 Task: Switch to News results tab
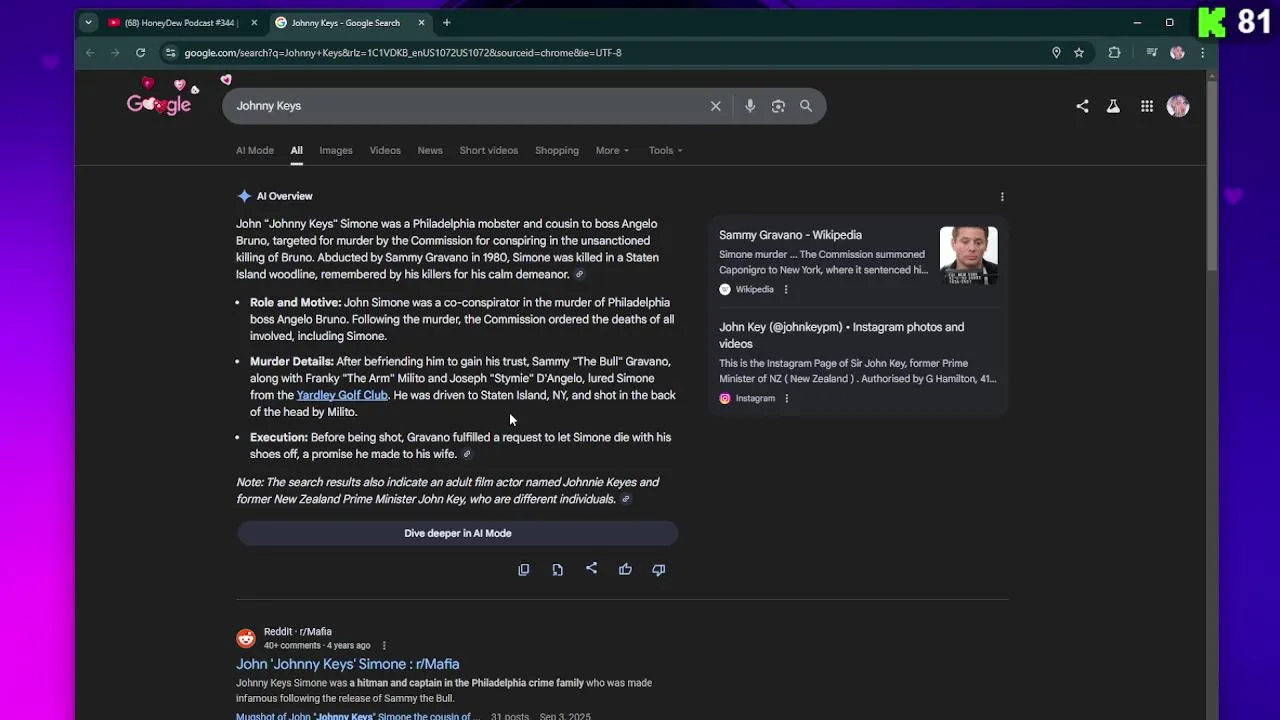(x=430, y=150)
